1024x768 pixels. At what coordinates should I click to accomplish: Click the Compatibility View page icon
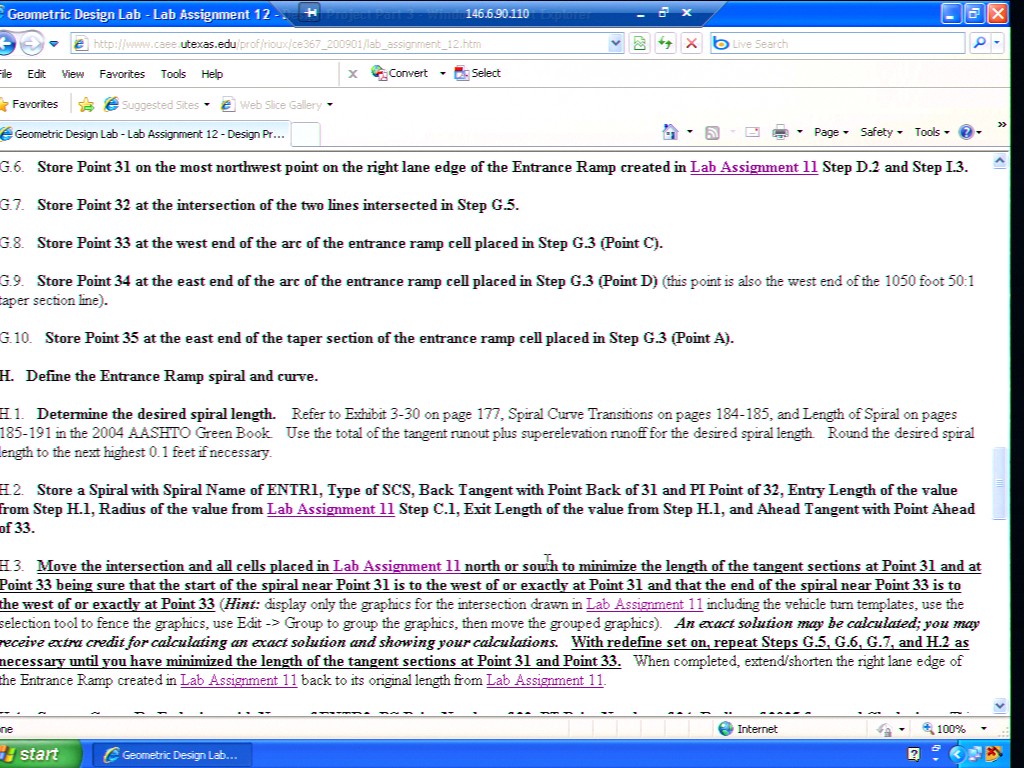coord(639,44)
